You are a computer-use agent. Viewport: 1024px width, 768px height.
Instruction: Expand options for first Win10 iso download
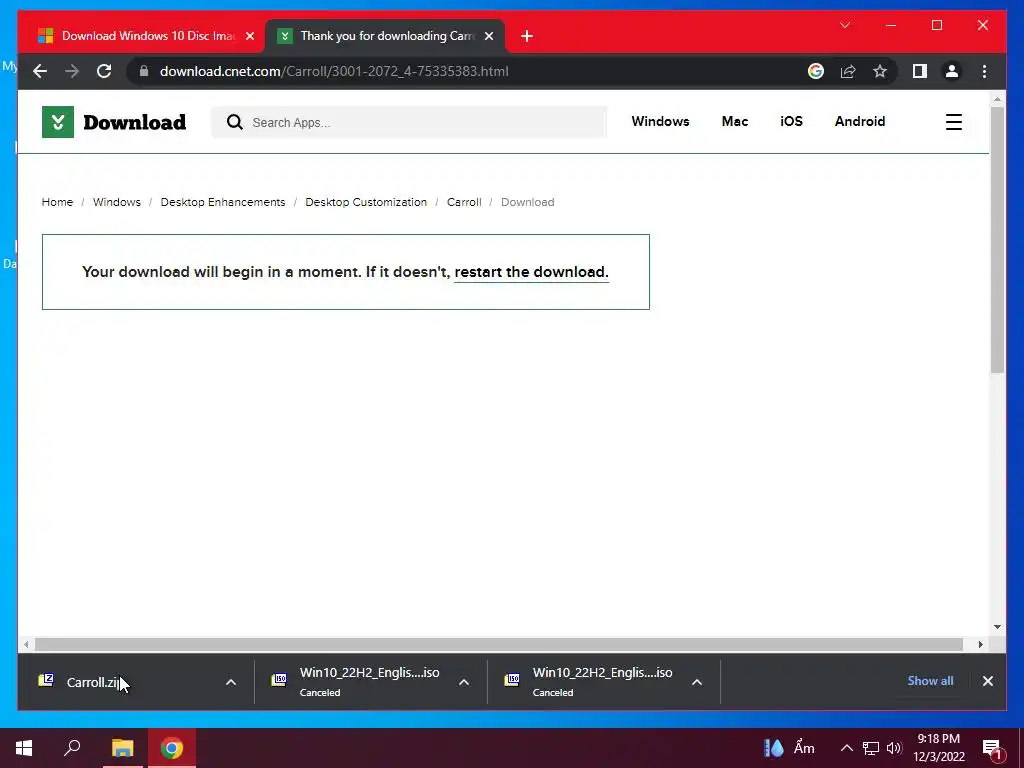[464, 682]
